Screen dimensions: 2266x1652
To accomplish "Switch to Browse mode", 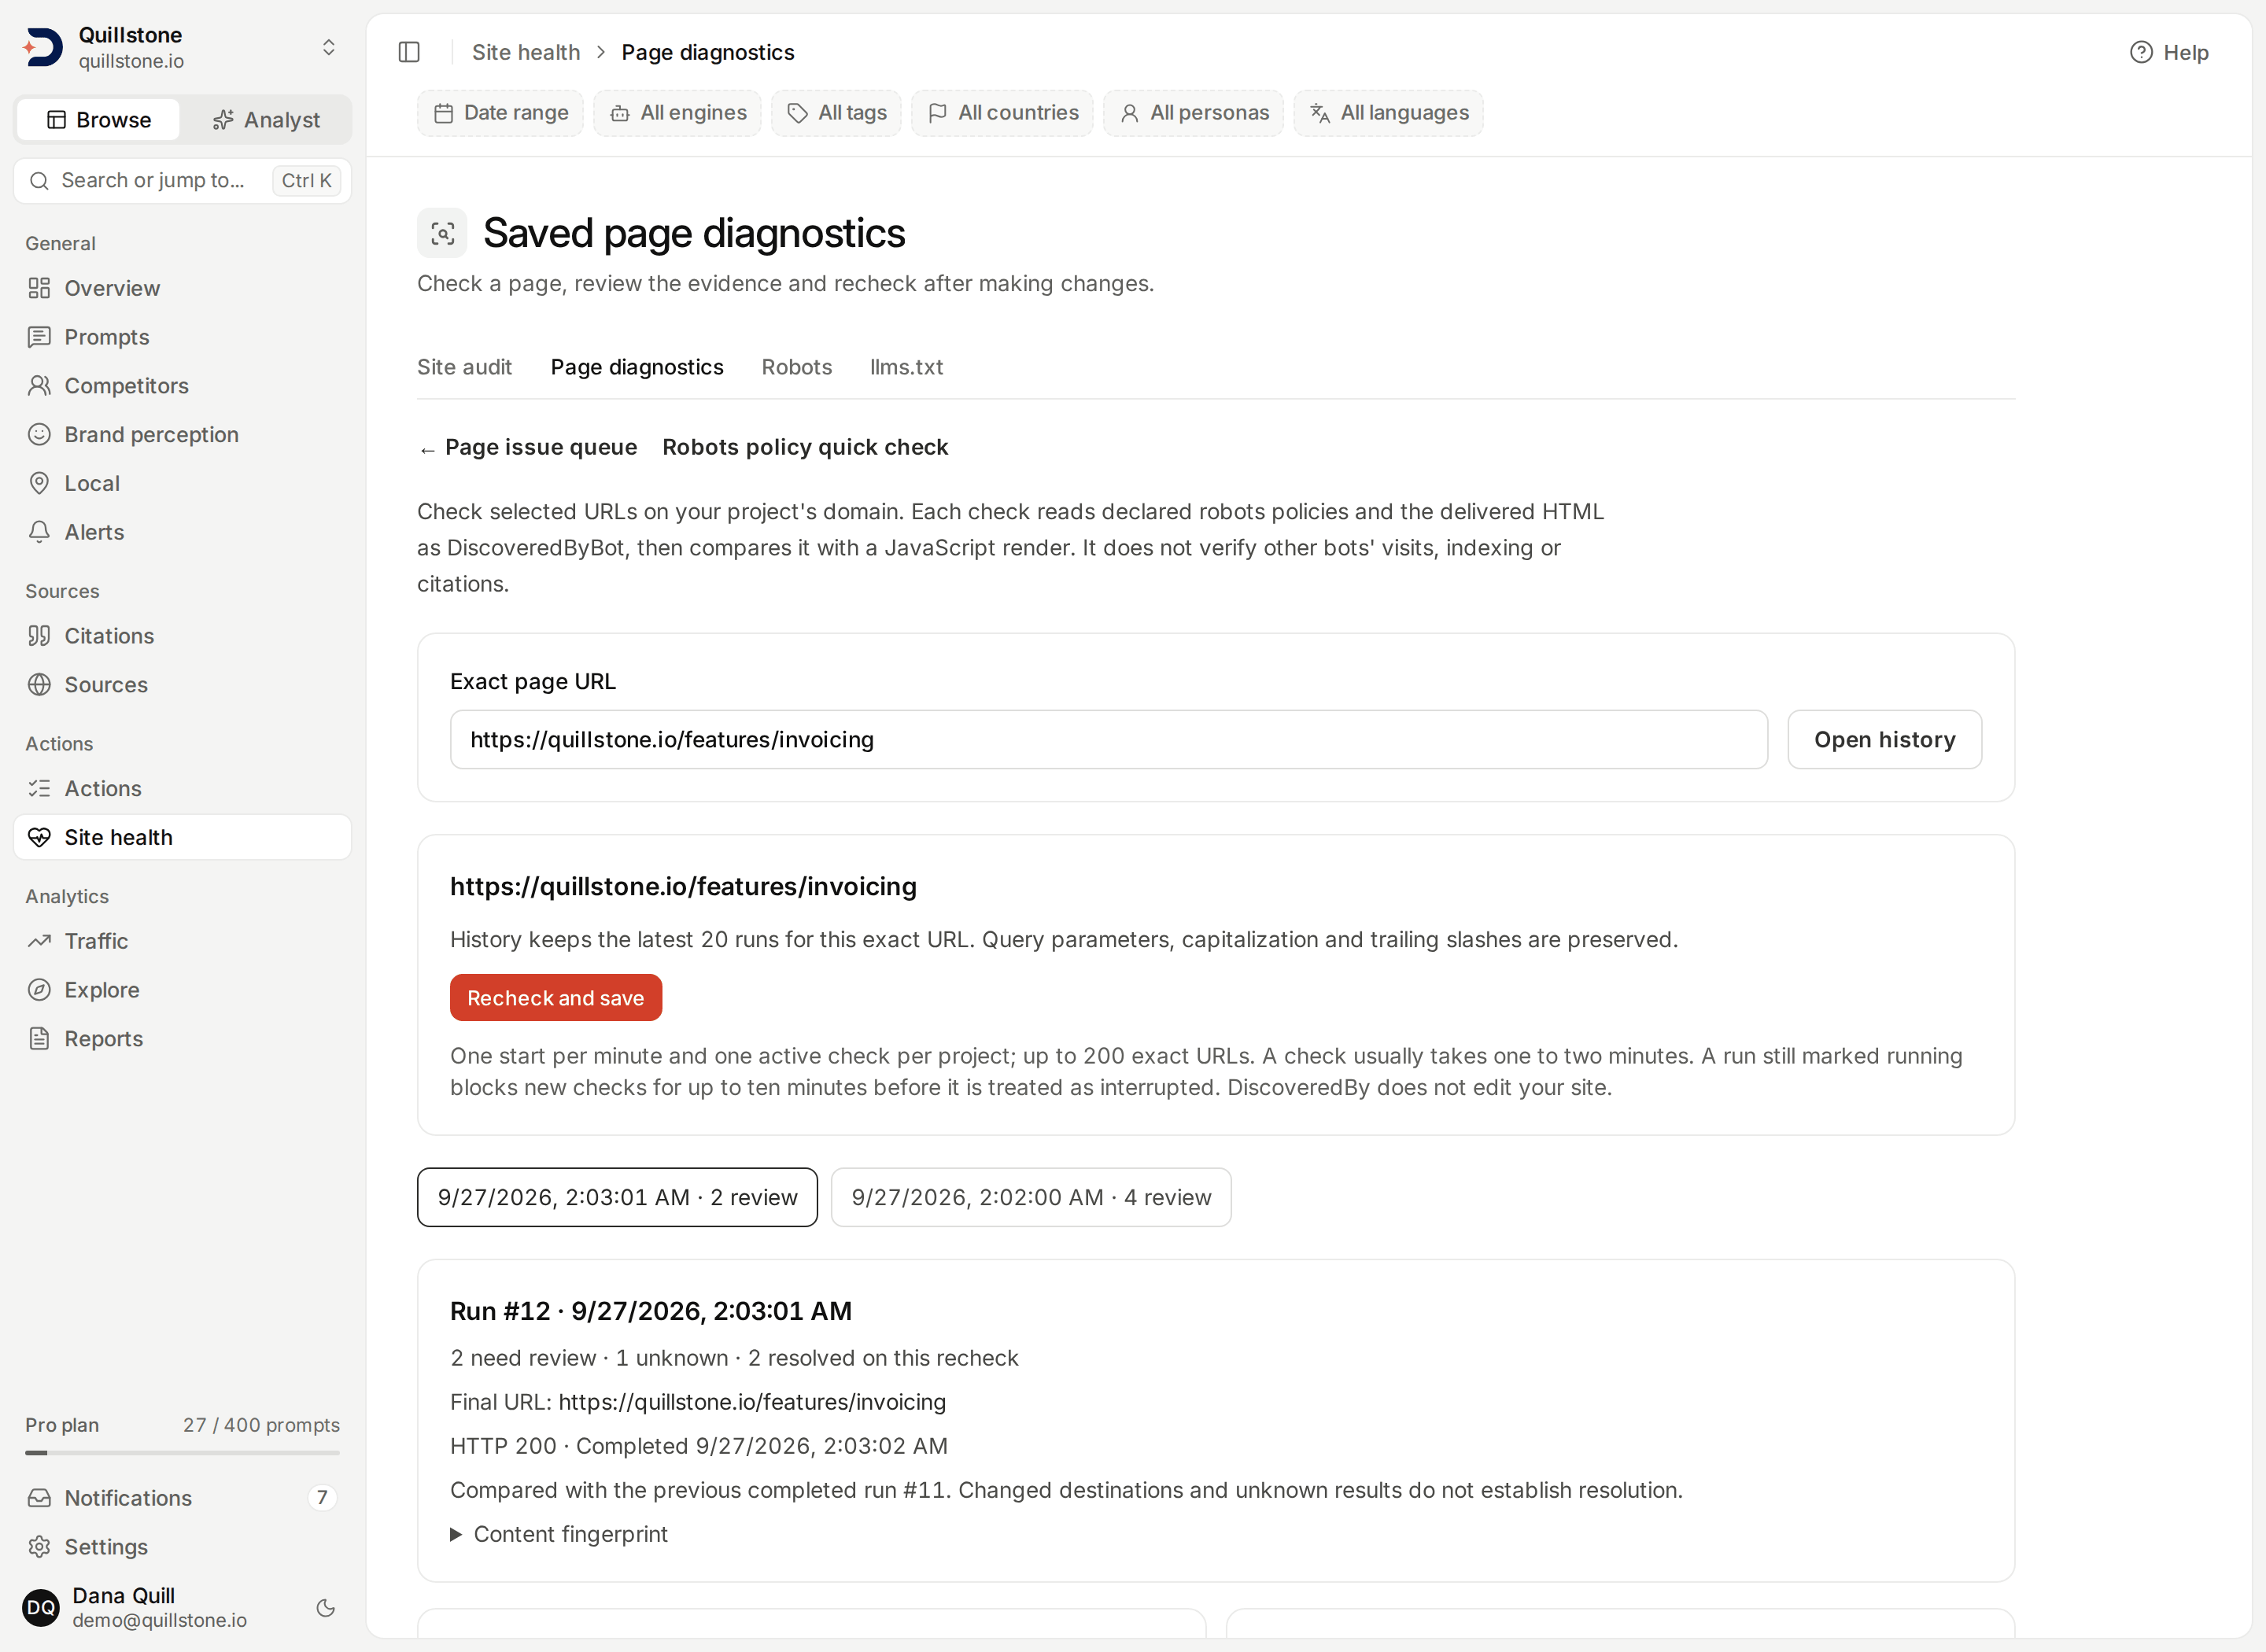I will (x=99, y=120).
